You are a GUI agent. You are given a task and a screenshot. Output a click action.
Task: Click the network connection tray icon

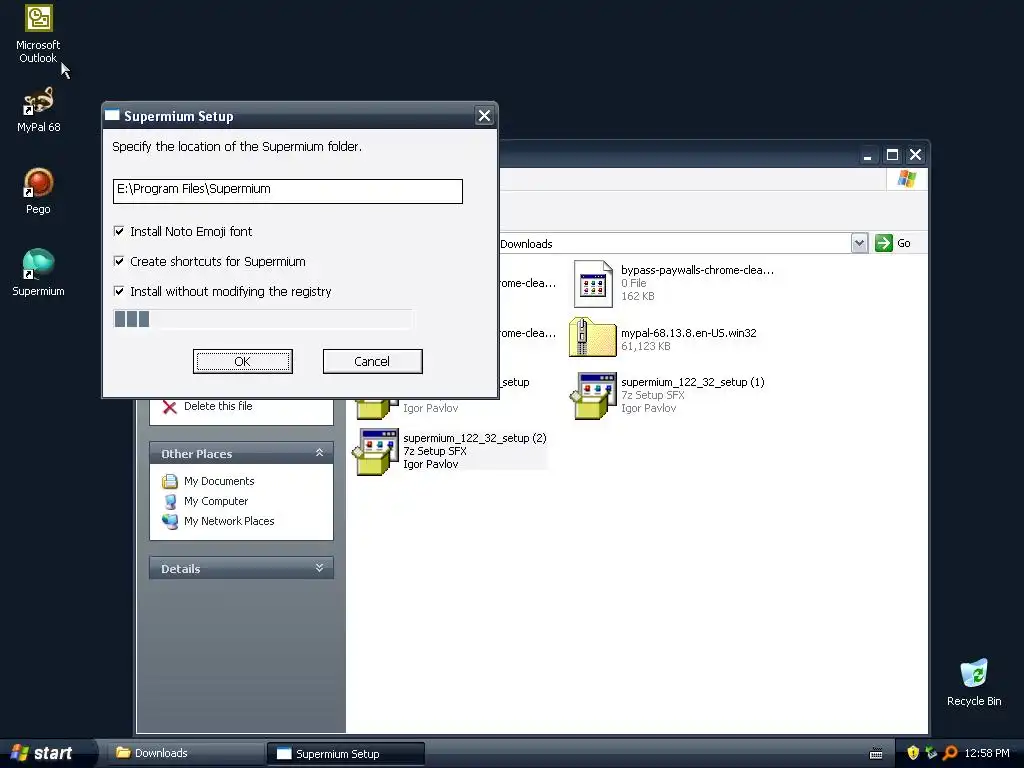(931, 753)
